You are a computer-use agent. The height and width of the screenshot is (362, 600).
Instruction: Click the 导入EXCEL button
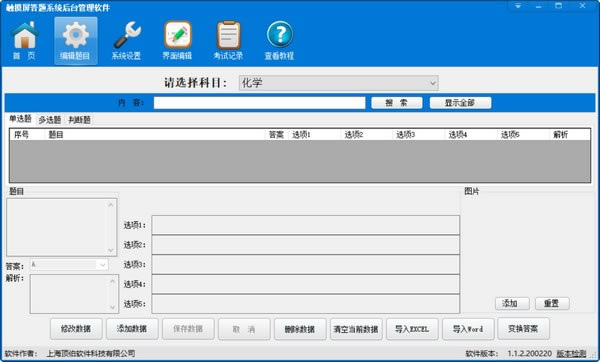412,329
